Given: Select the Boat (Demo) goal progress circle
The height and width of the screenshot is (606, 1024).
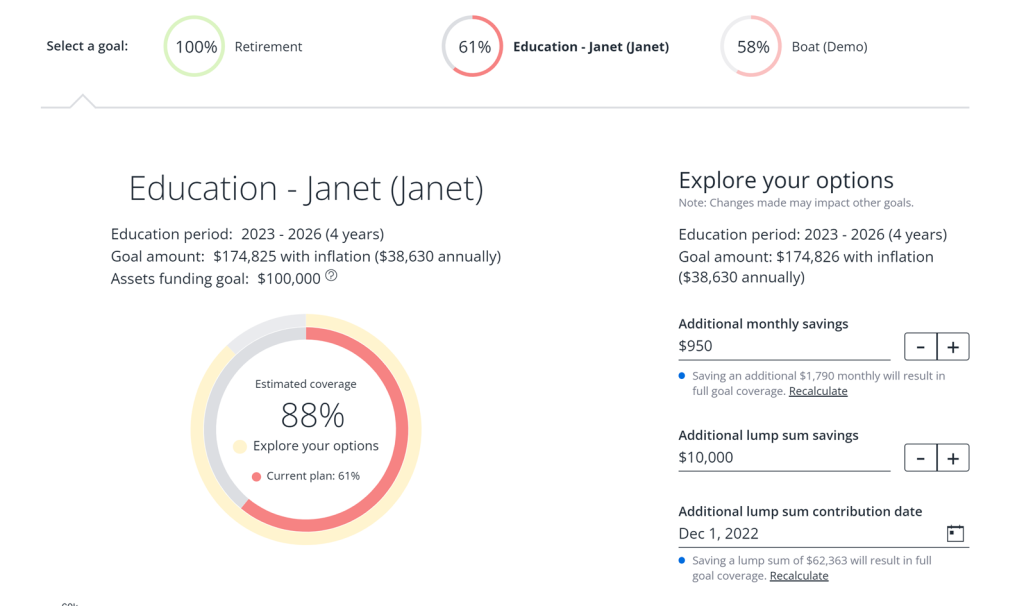Looking at the screenshot, I should tap(750, 46).
